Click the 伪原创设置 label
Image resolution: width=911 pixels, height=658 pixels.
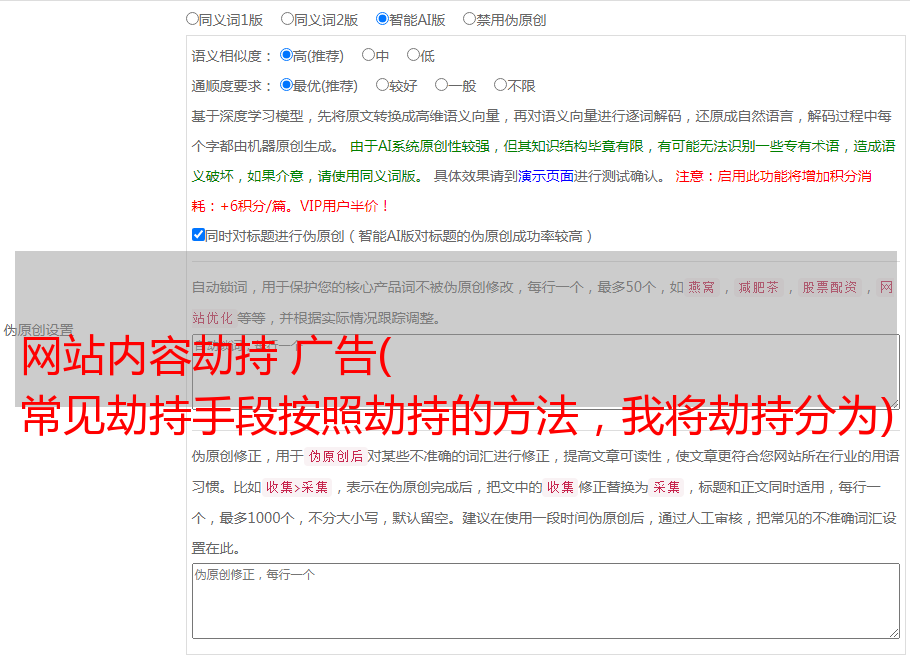tap(38, 330)
